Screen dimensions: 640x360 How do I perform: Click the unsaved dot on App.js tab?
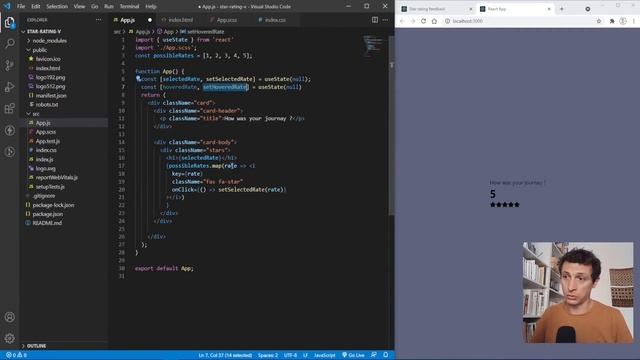[150, 20]
